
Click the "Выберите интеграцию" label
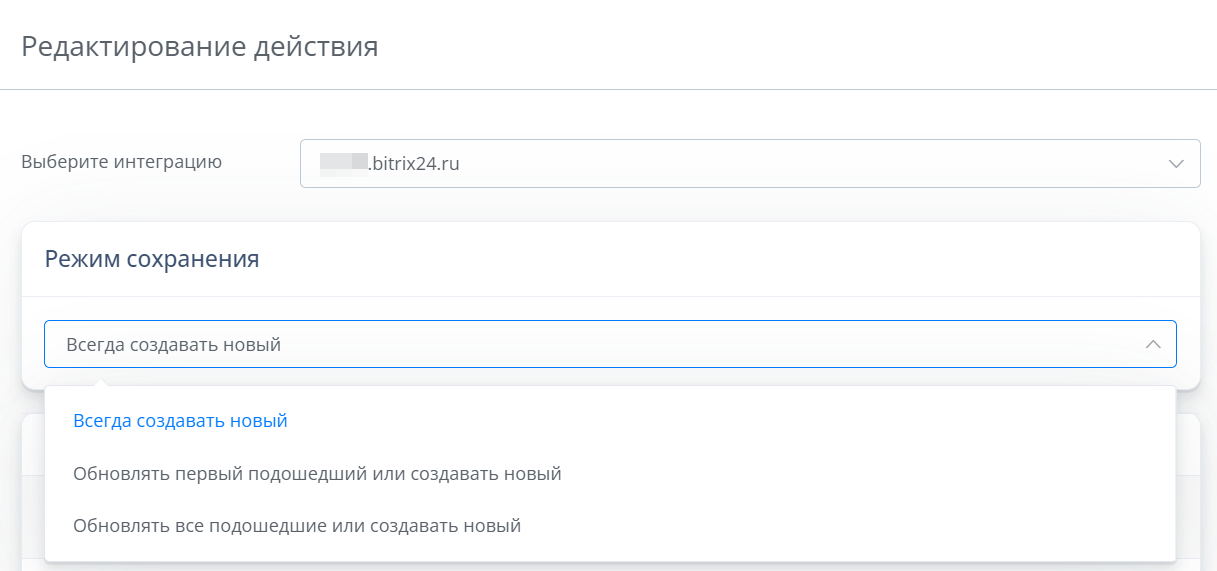point(121,161)
